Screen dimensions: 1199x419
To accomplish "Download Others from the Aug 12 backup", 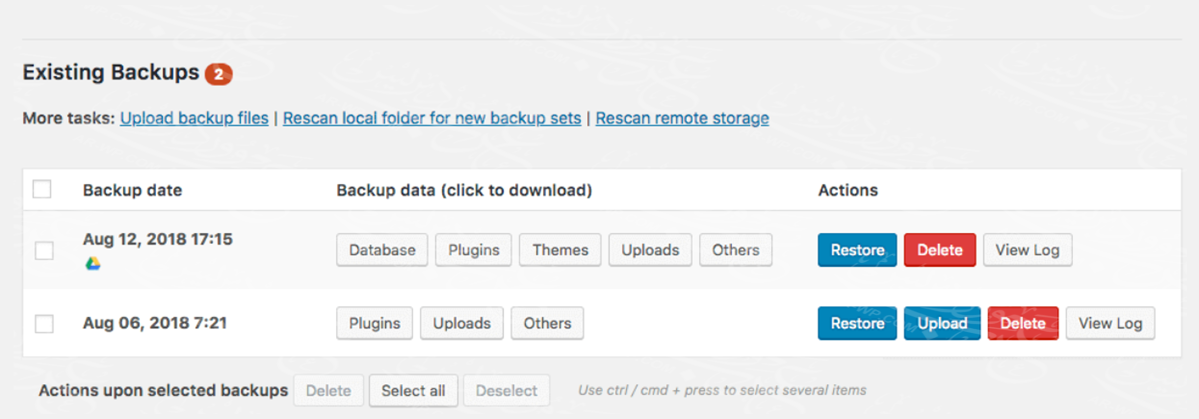I will click(x=735, y=250).
